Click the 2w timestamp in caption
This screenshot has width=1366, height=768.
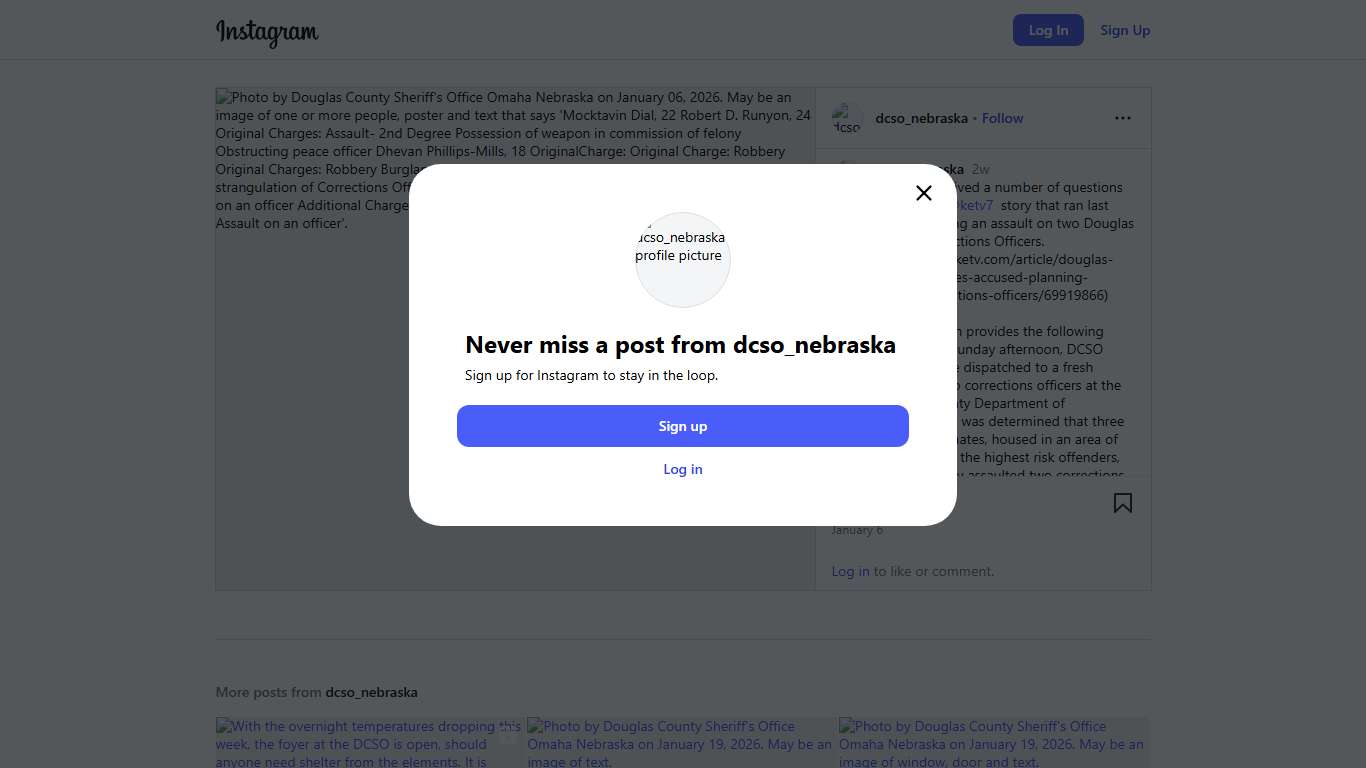coord(980,169)
